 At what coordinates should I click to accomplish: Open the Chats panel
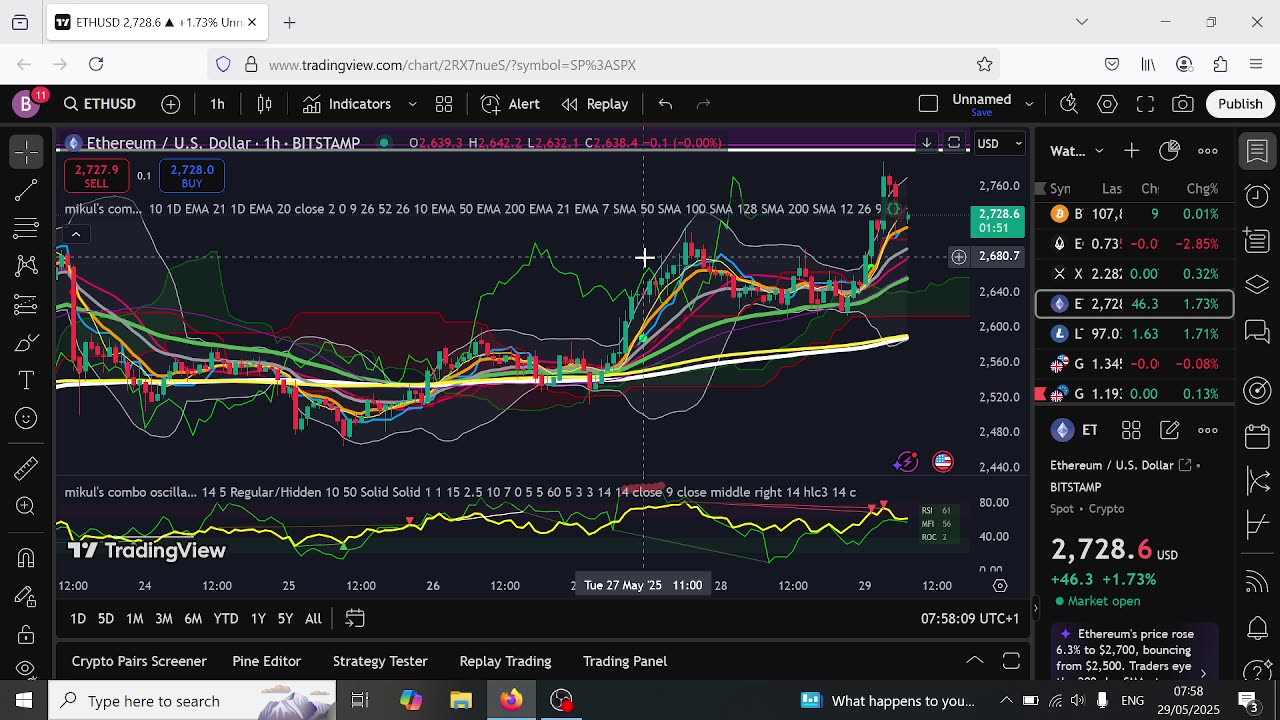[x=1258, y=331]
